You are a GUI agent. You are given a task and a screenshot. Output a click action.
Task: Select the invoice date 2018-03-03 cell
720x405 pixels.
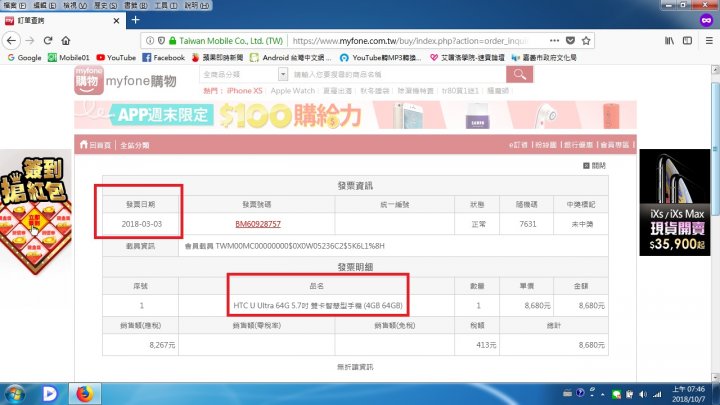coord(141,224)
